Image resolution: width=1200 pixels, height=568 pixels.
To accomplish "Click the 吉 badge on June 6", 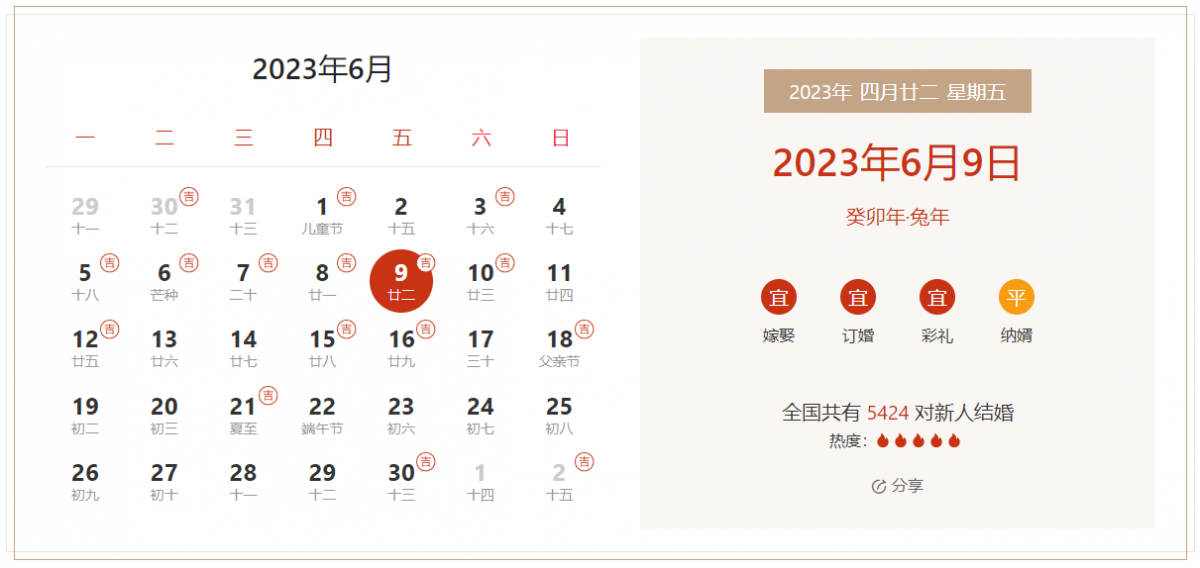I will point(189,263).
